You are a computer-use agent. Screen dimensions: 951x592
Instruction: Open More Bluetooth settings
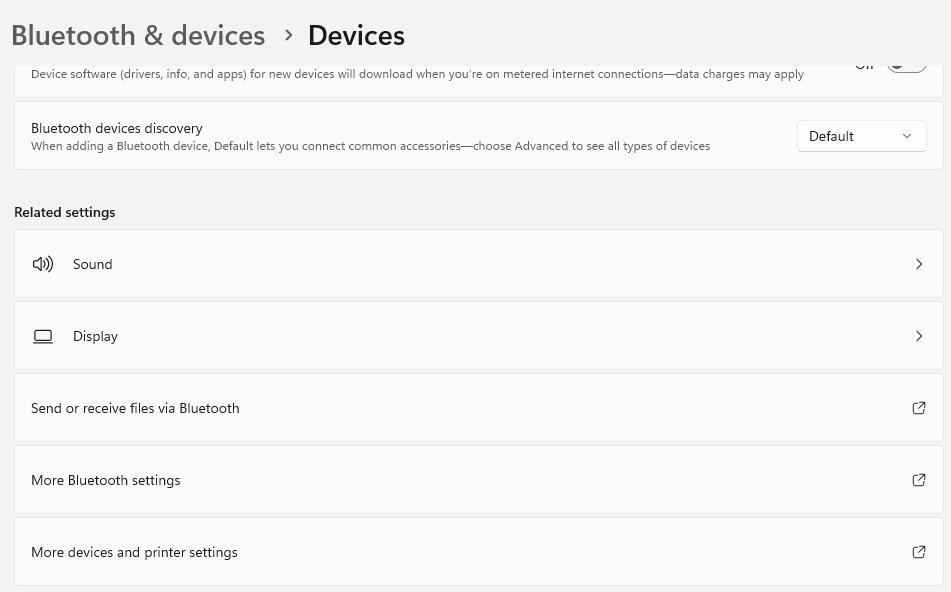[x=479, y=480]
